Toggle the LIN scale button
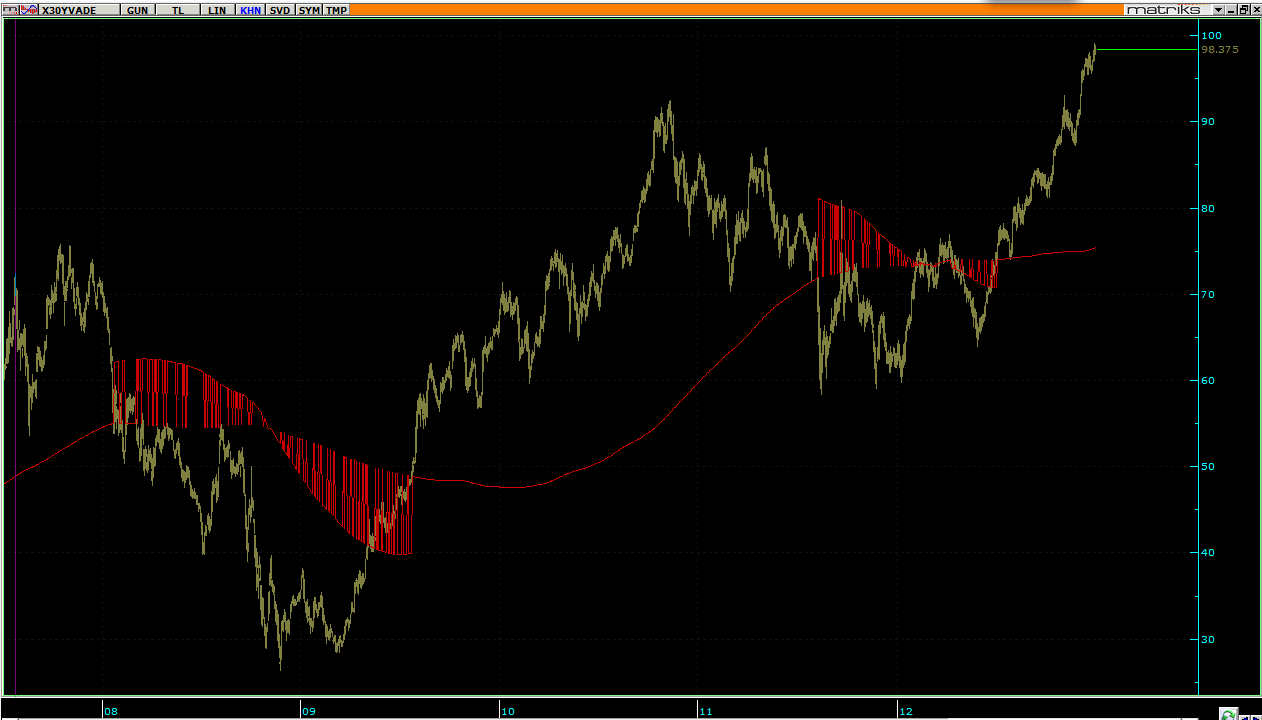This screenshot has height=720, width=1262. click(x=217, y=10)
